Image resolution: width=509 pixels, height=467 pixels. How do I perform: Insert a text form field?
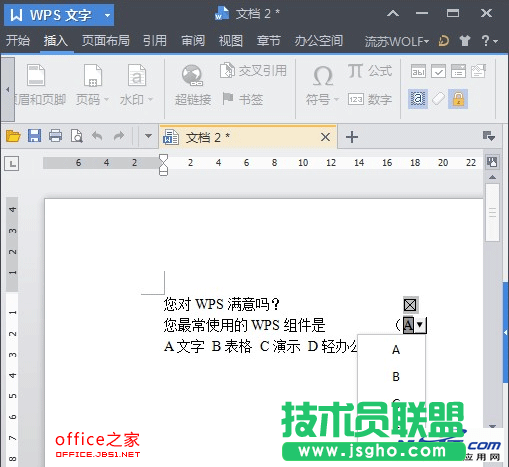point(418,71)
